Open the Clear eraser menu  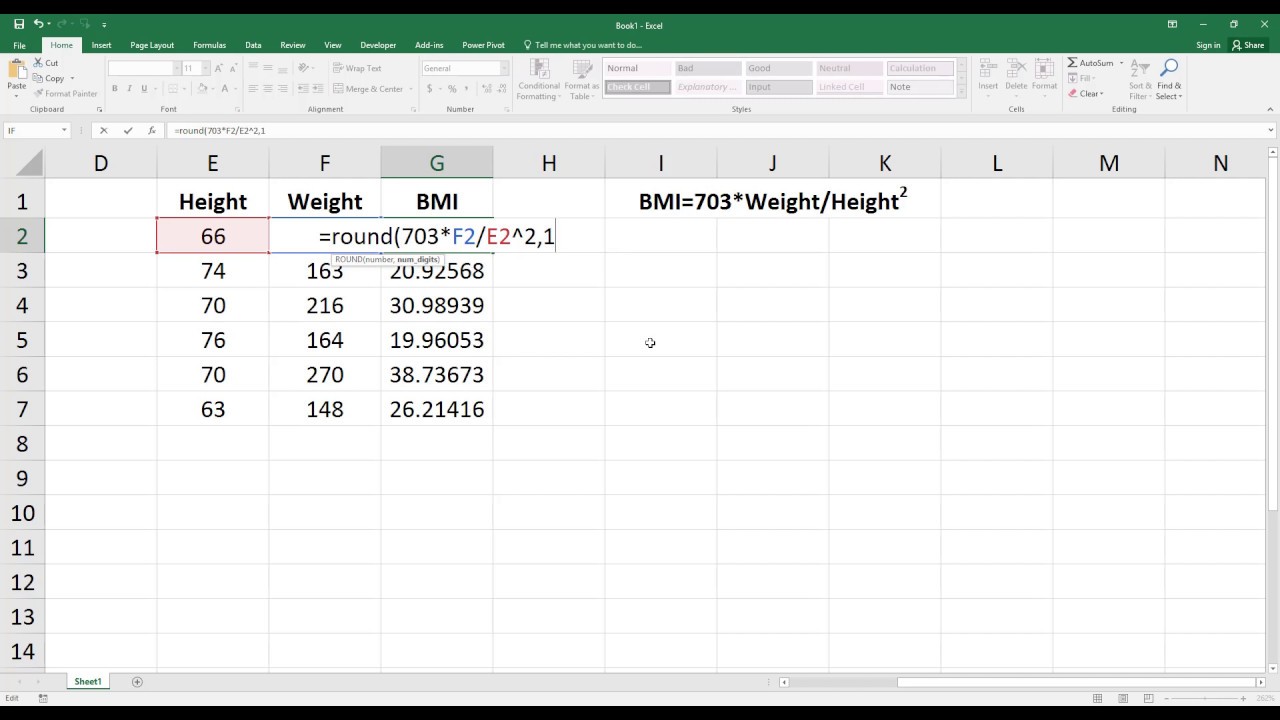coord(1086,93)
